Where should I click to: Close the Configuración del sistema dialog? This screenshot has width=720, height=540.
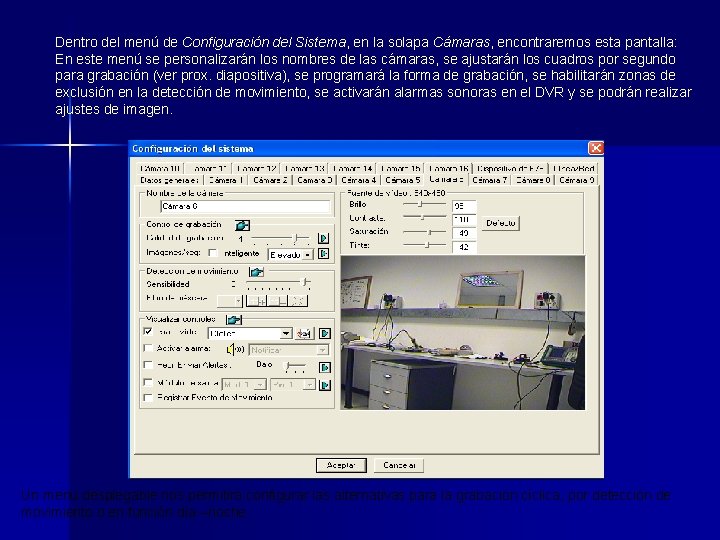point(596,148)
